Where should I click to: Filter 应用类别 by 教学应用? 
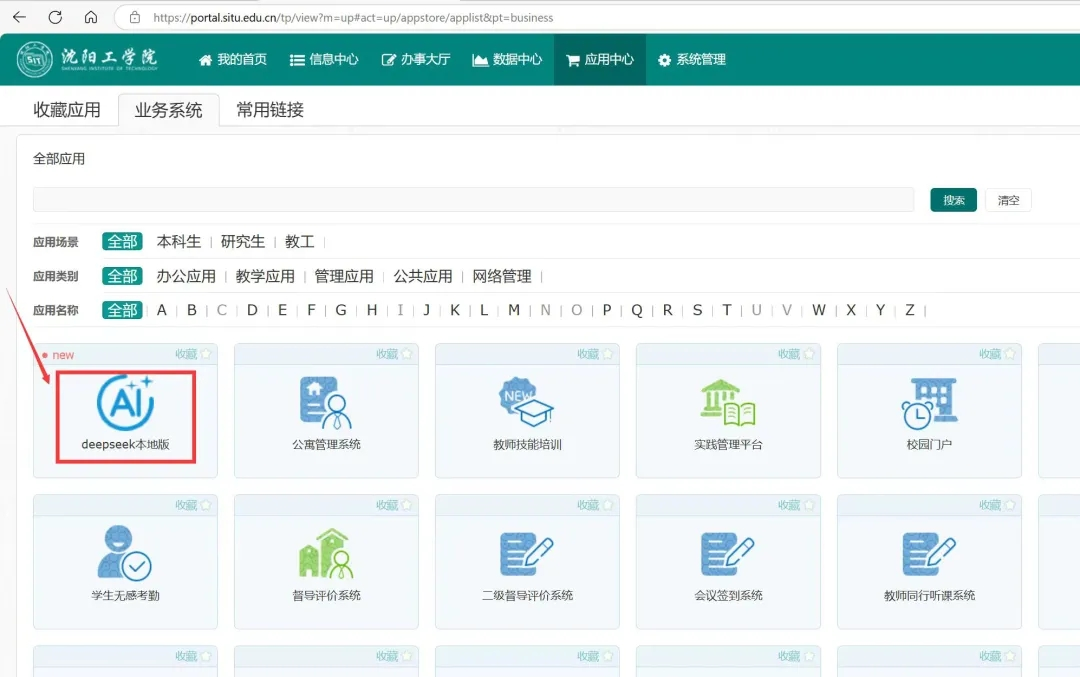(x=265, y=276)
